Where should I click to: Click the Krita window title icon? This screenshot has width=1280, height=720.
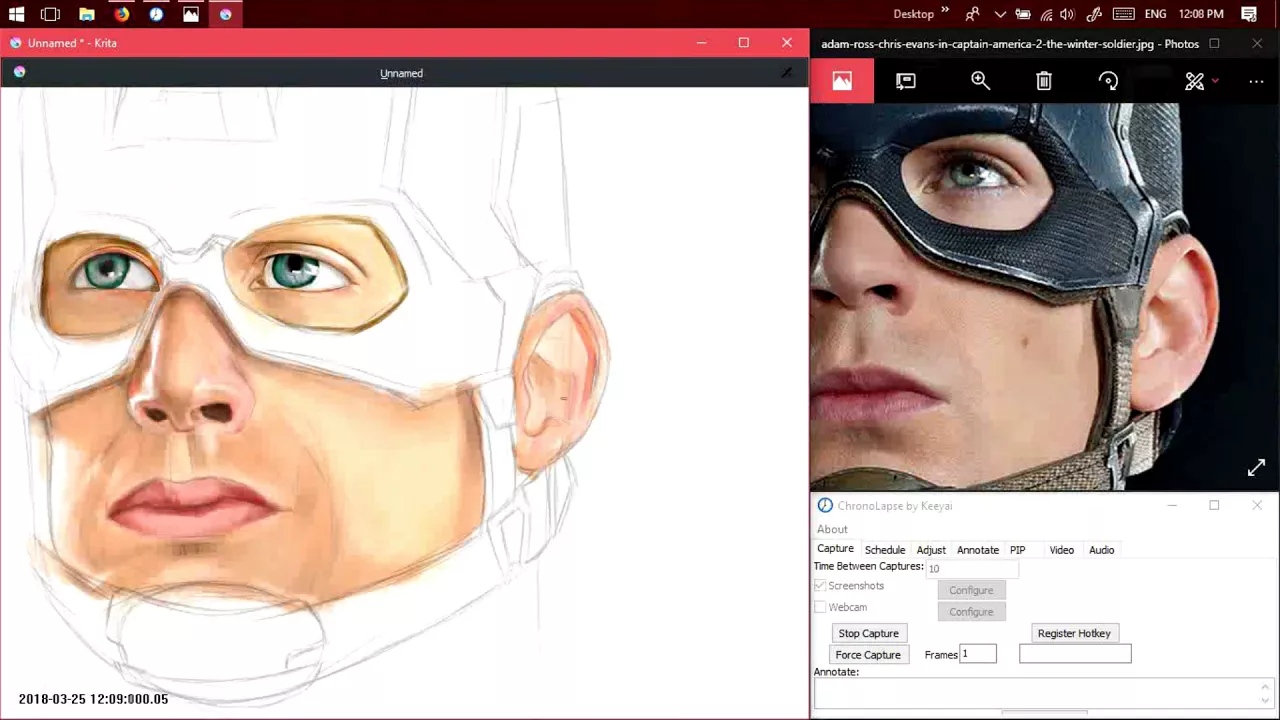(x=15, y=43)
